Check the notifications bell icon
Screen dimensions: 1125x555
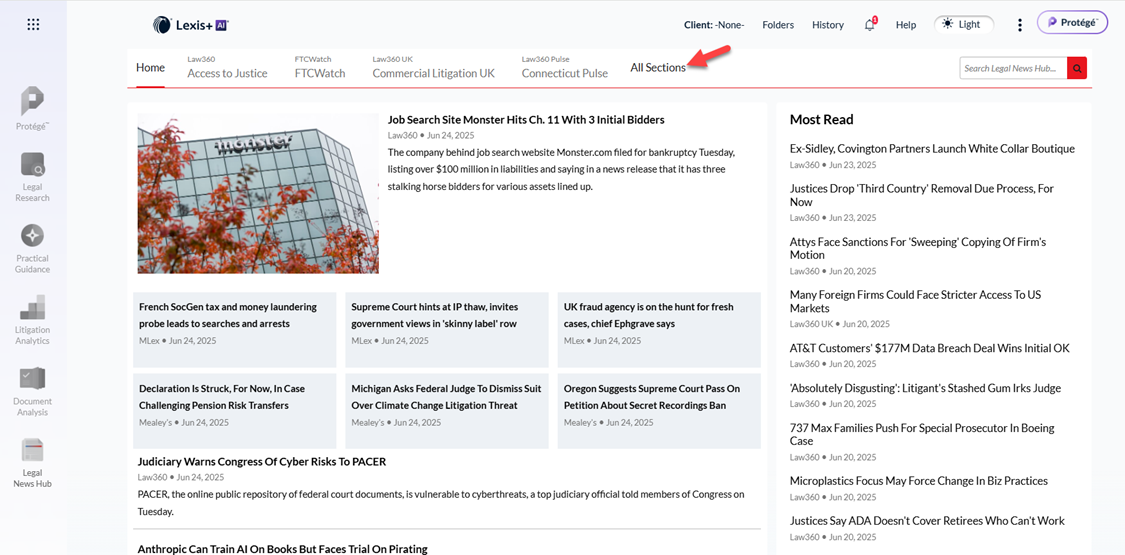(x=869, y=25)
